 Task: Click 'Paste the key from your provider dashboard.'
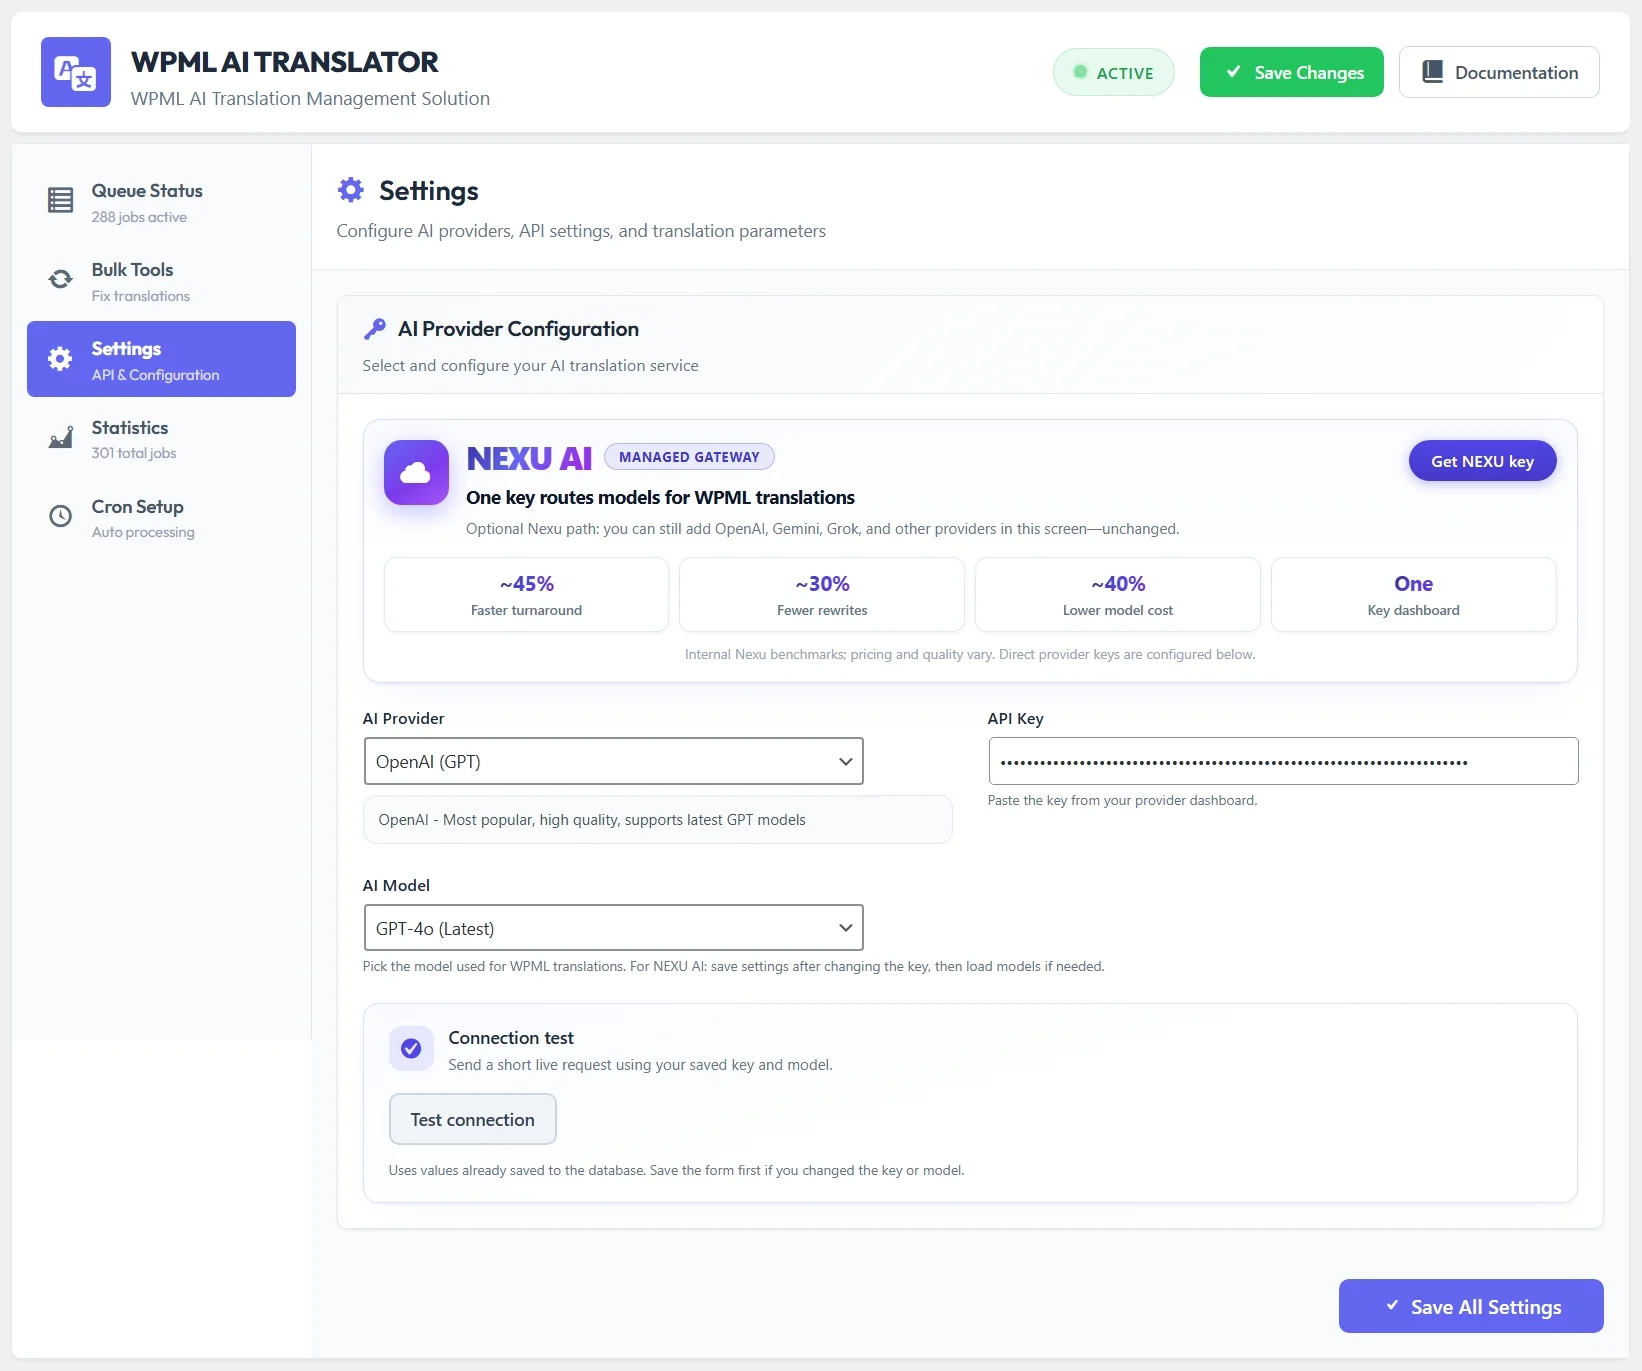pos(1122,800)
